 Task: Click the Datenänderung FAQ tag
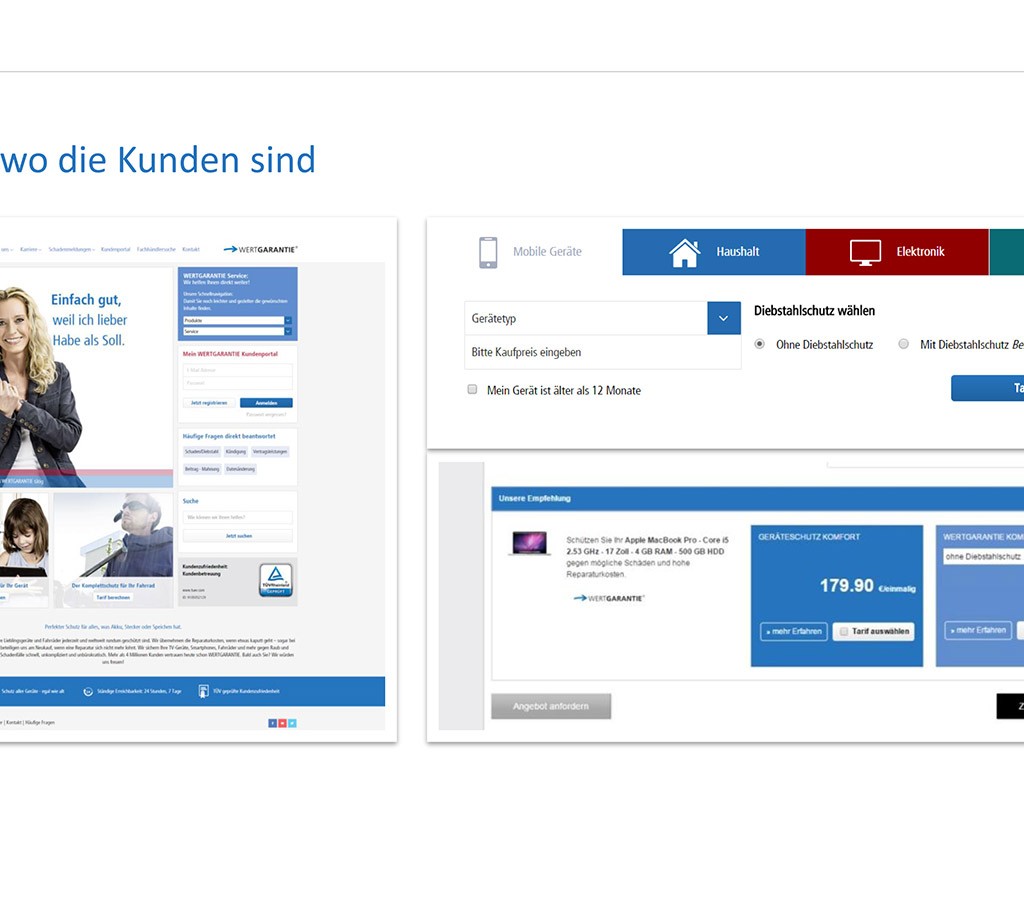[240, 469]
